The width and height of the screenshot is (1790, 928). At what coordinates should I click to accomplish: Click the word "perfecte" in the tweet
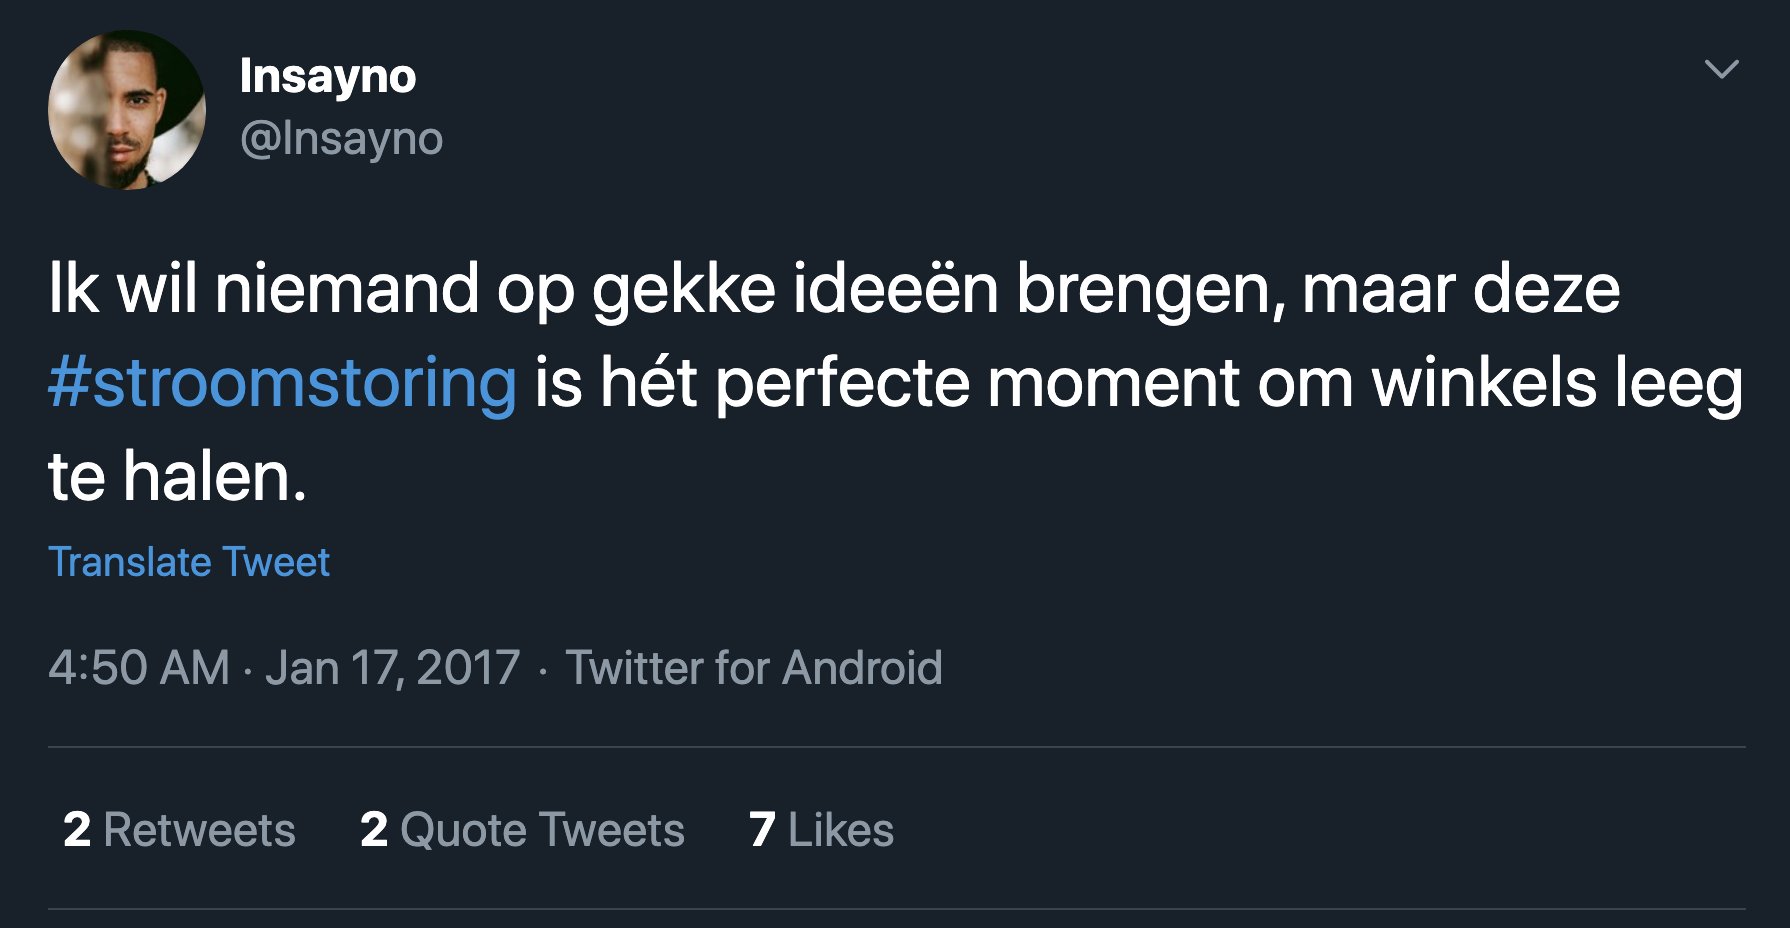pyautogui.click(x=842, y=384)
